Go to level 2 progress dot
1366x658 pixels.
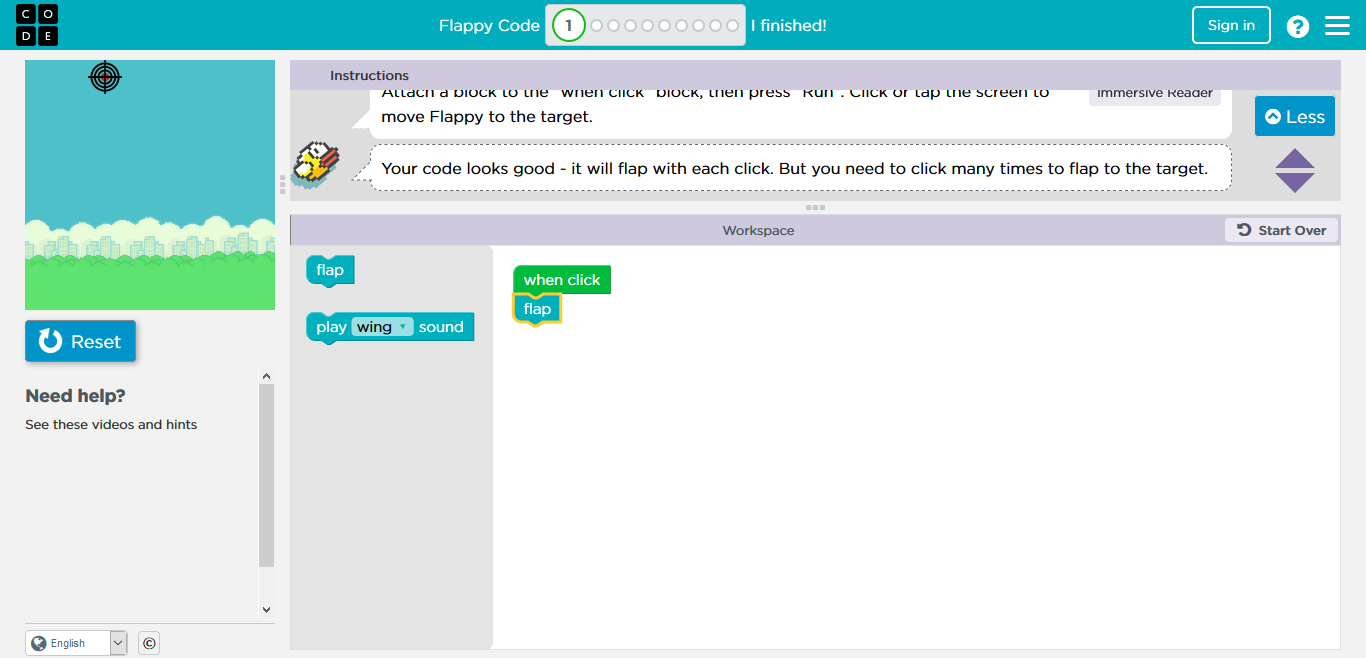(597, 26)
